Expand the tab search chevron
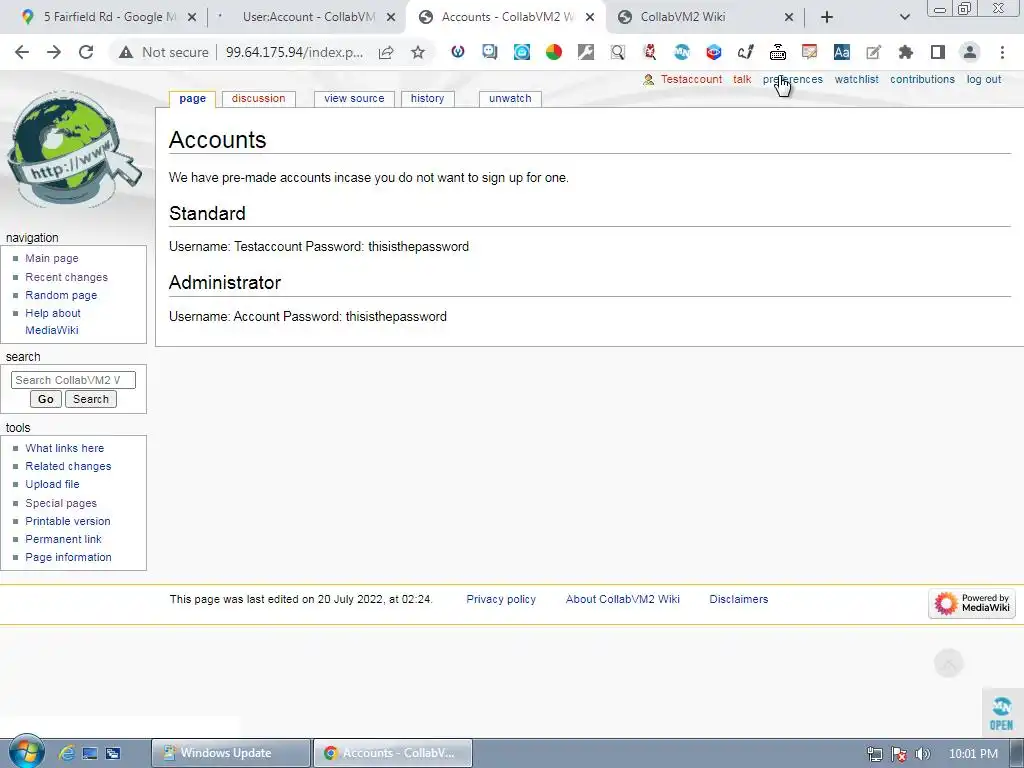 pyautogui.click(x=904, y=18)
